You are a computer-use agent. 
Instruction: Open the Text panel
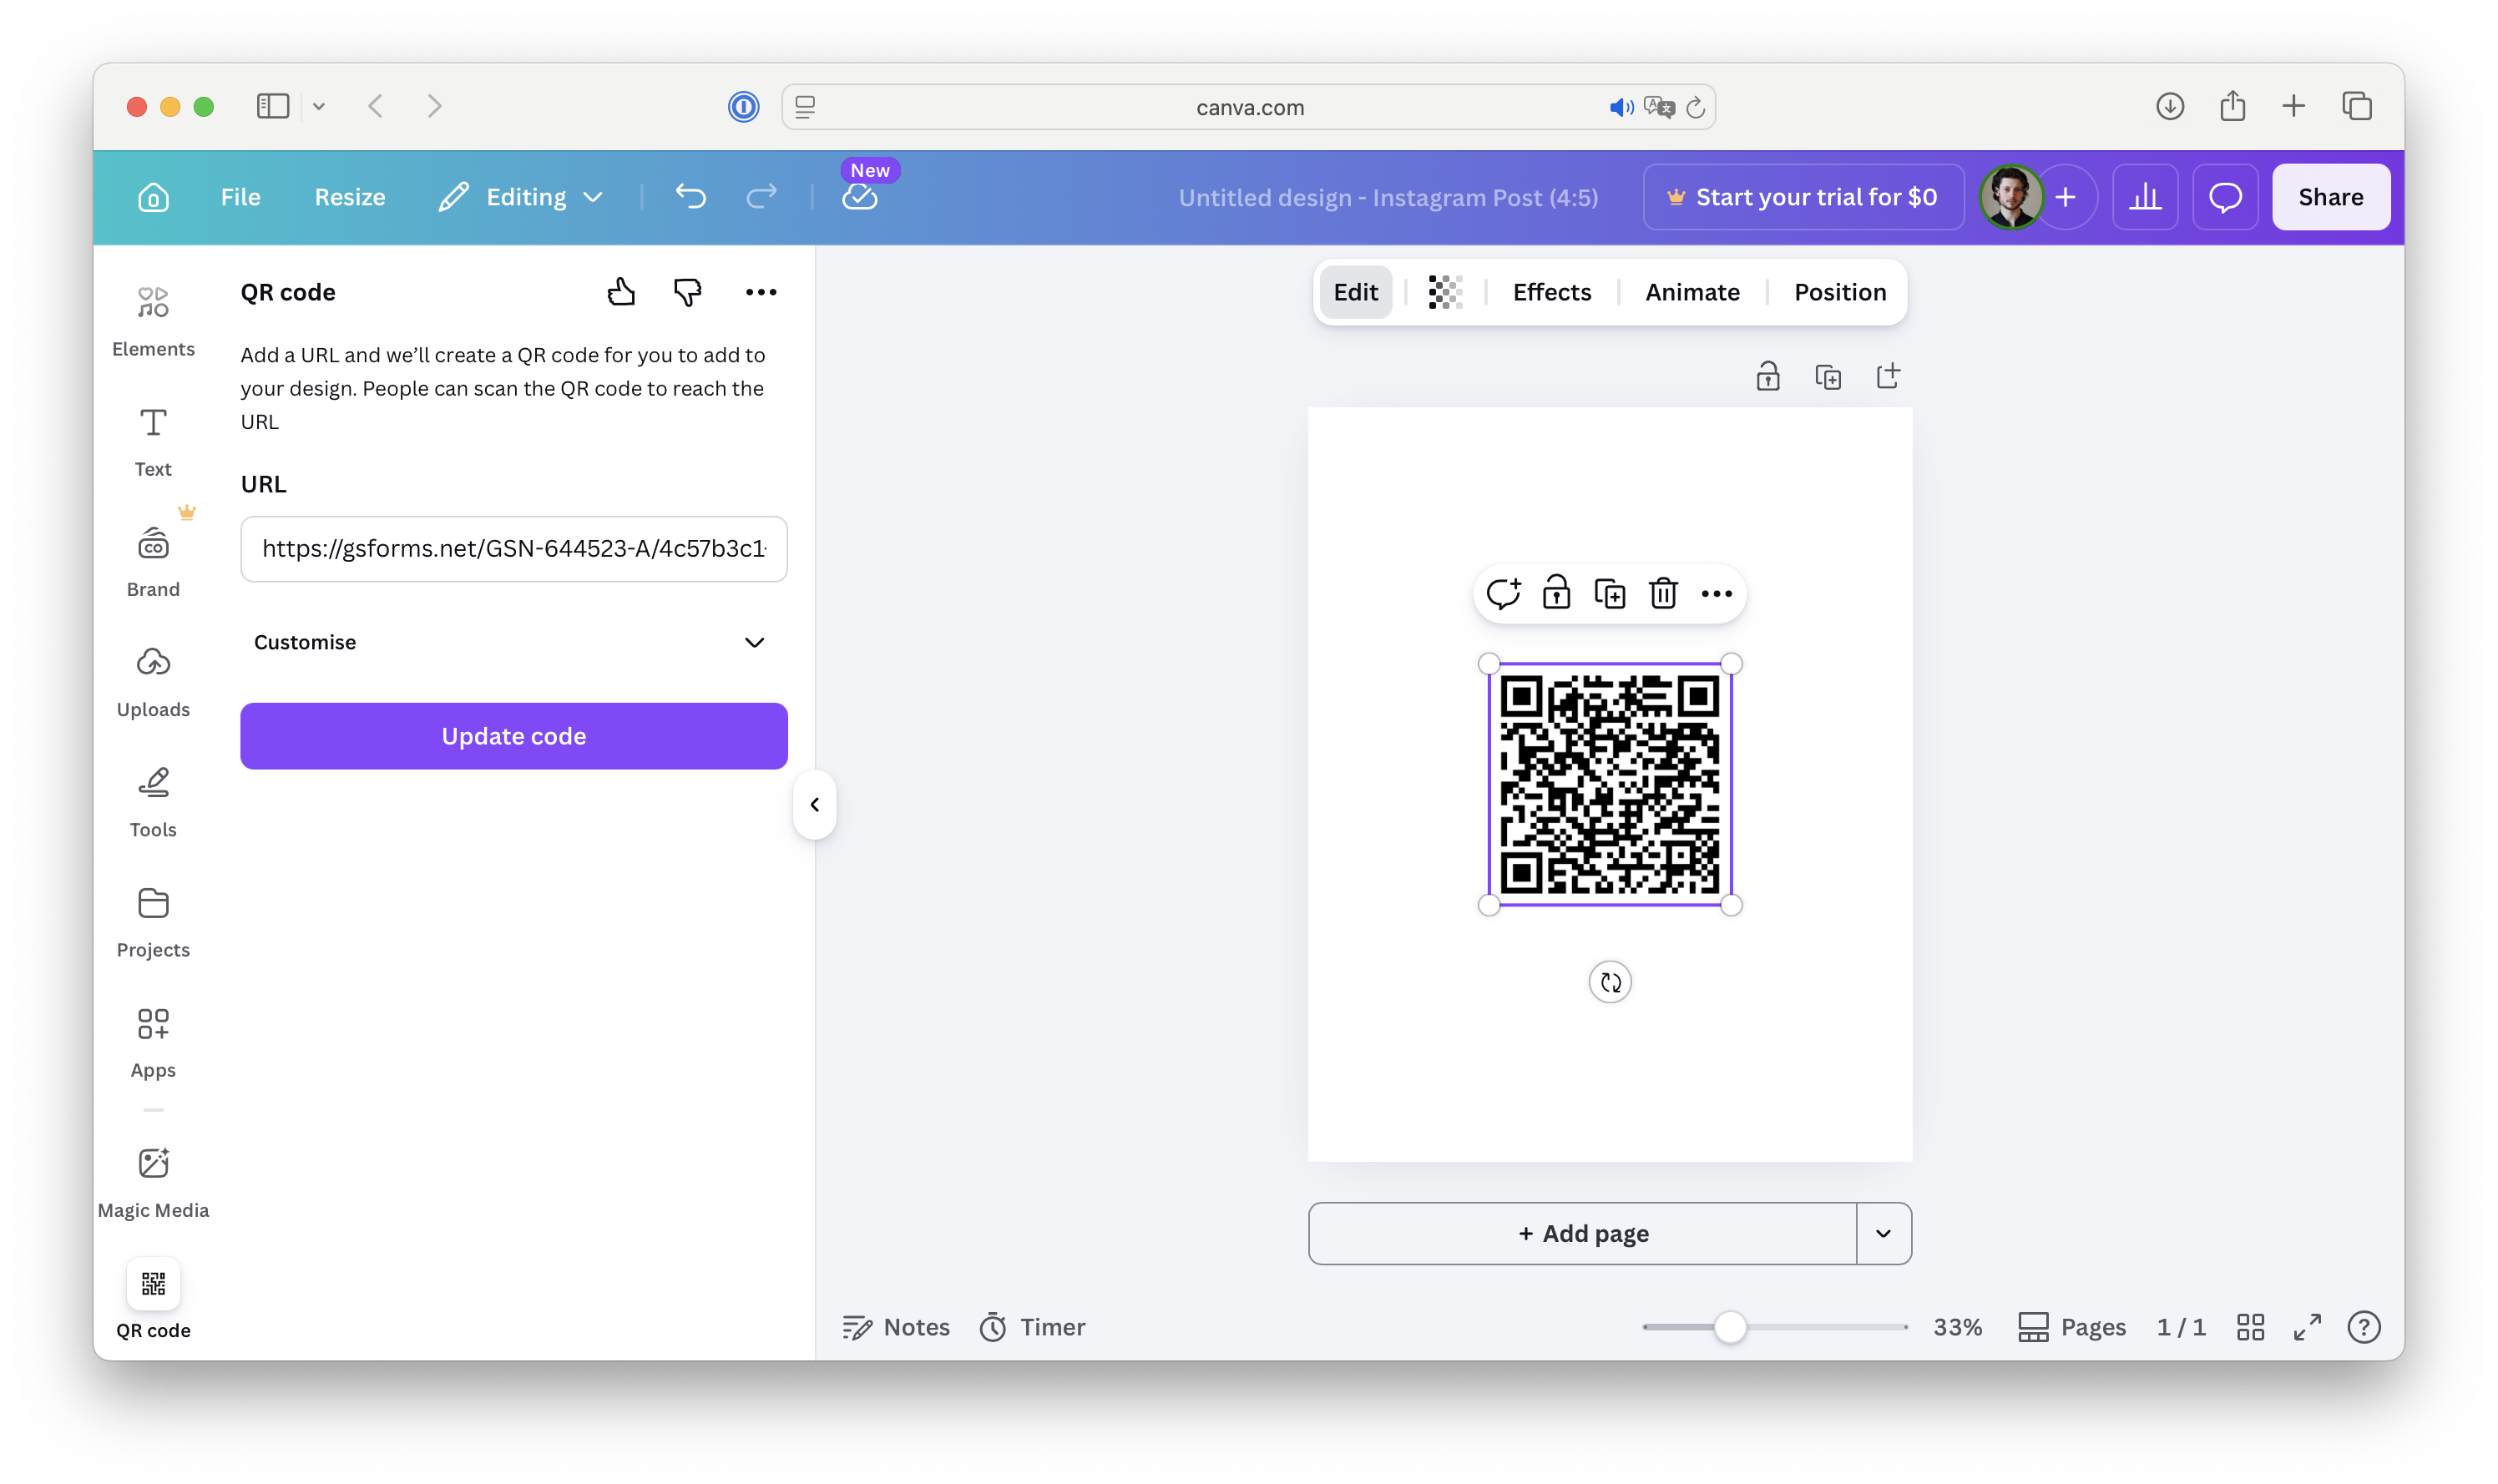point(153,440)
